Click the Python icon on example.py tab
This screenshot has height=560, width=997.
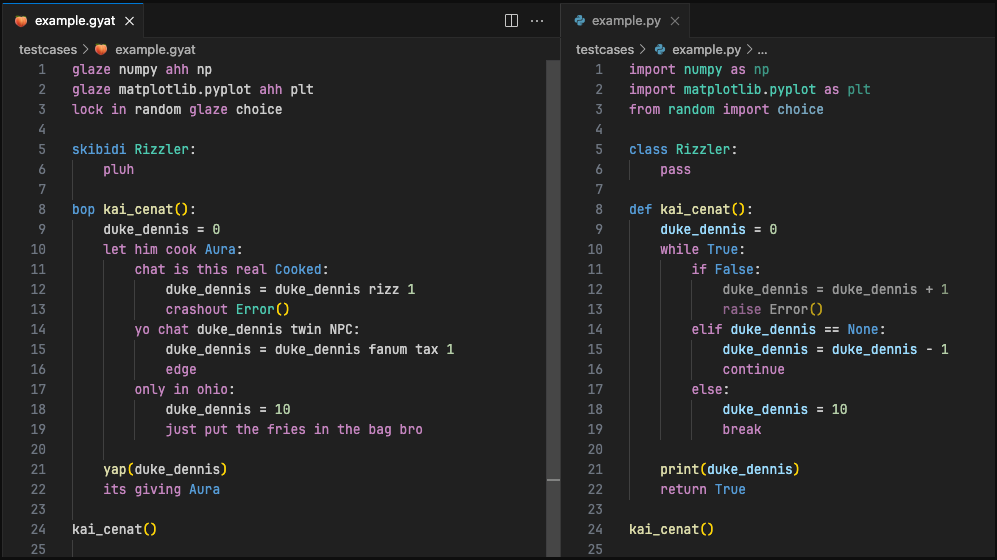click(x=579, y=21)
